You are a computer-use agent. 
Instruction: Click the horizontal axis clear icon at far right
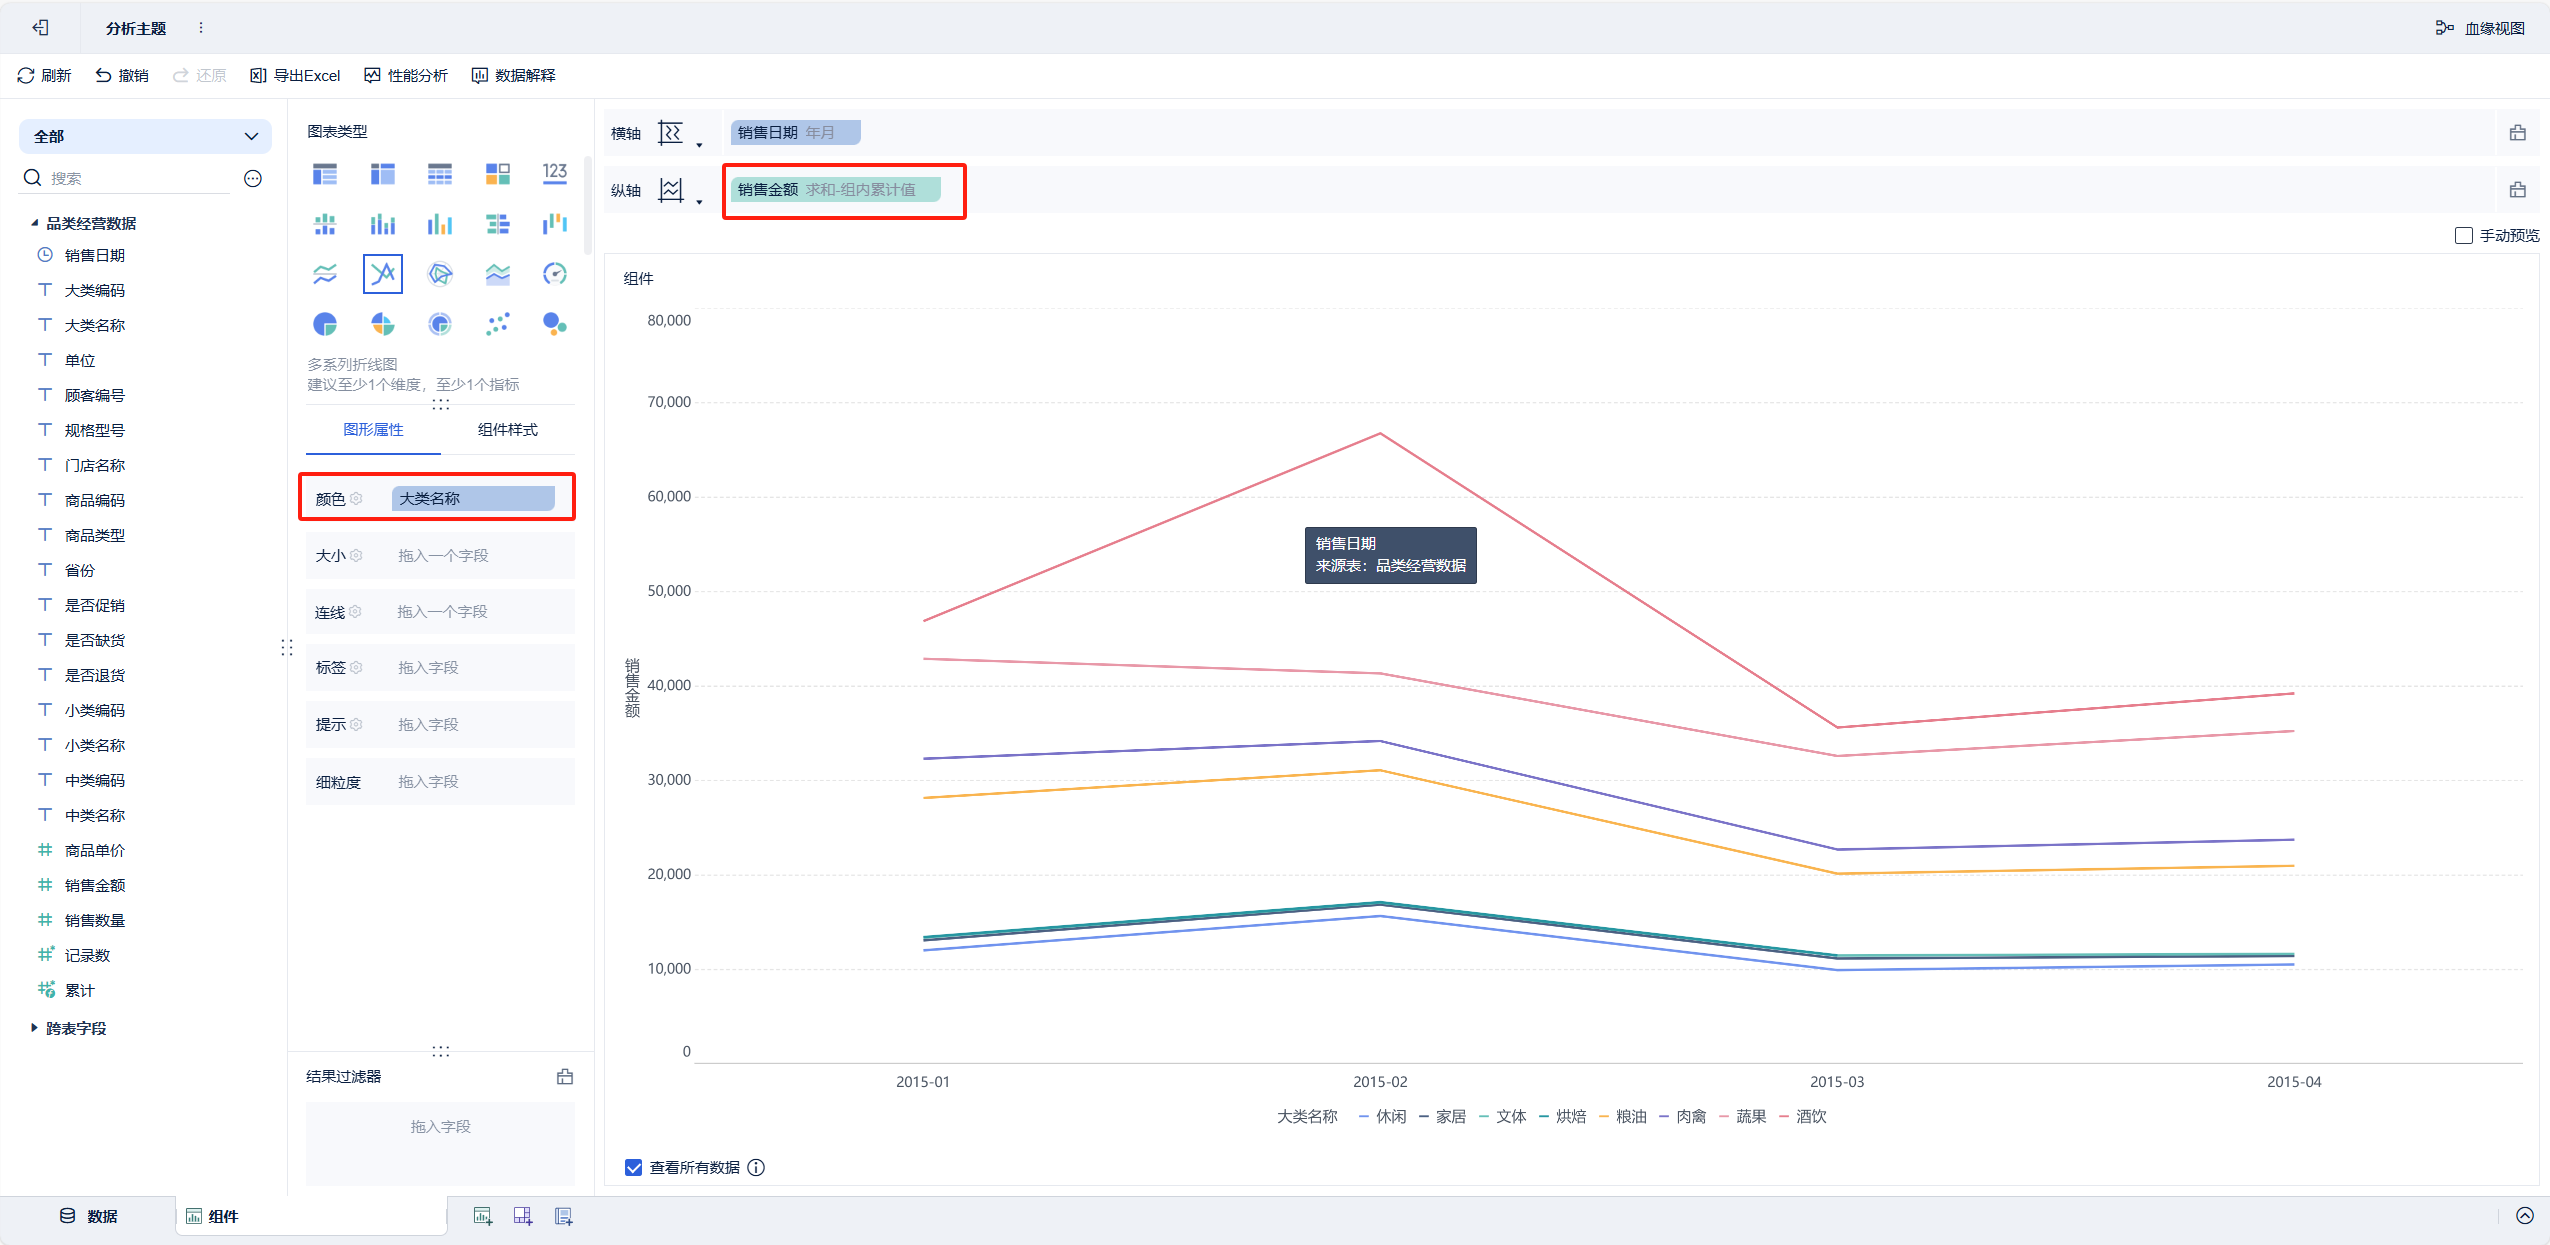point(2518,133)
